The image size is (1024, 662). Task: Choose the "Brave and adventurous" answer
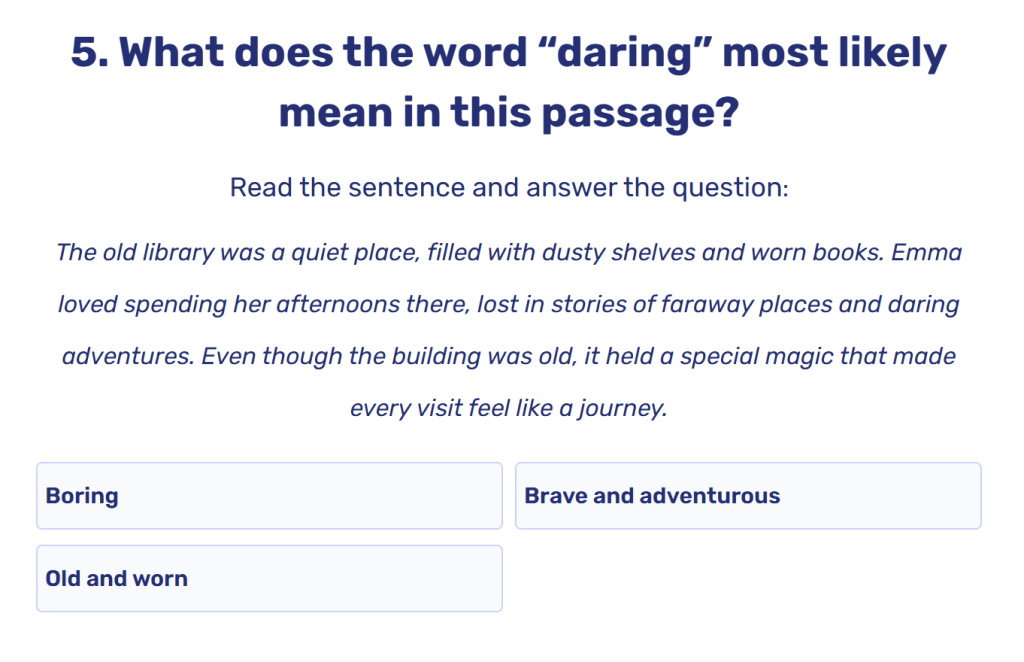pos(748,496)
